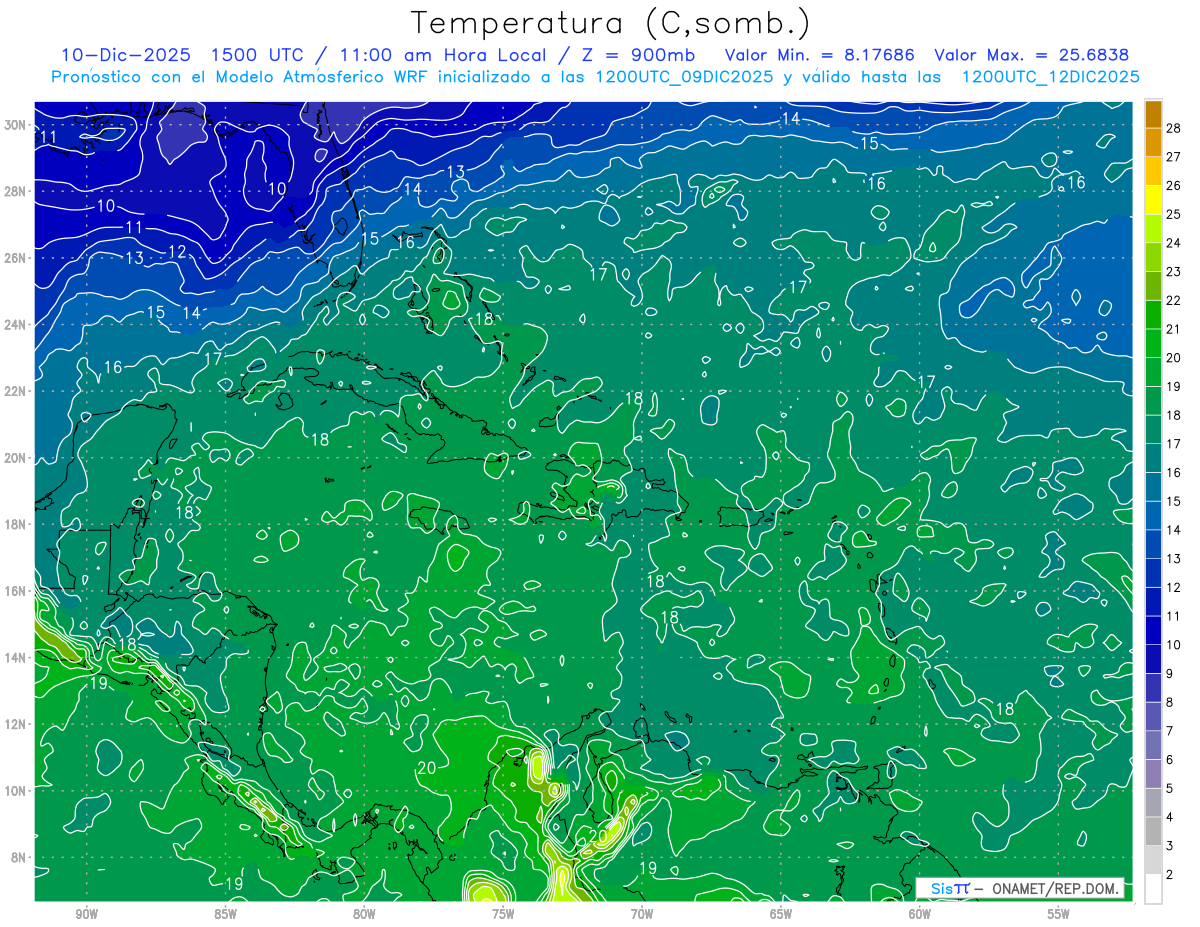Click the 'ONAMET/REP.DOM.' credit box
The width and height of the screenshot is (1200, 927).
pos(1020,888)
